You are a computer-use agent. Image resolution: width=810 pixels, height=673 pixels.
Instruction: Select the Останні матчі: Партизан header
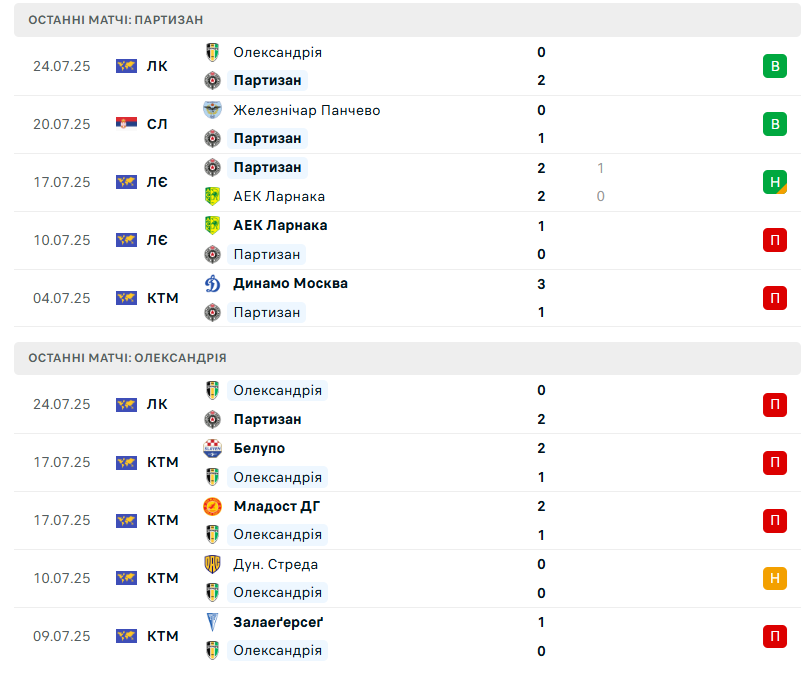coord(407,20)
